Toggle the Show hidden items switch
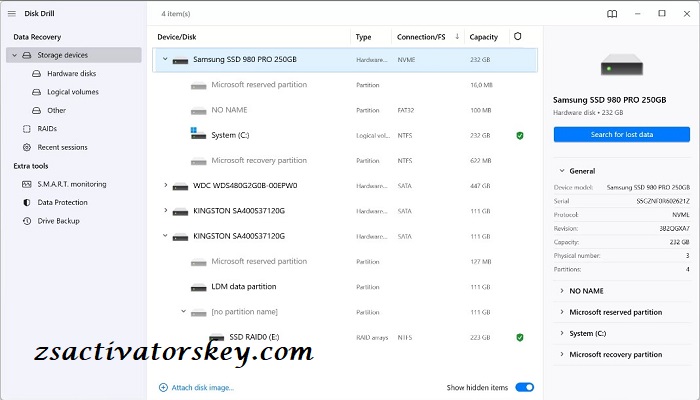The height and width of the screenshot is (400, 700). click(x=525, y=388)
